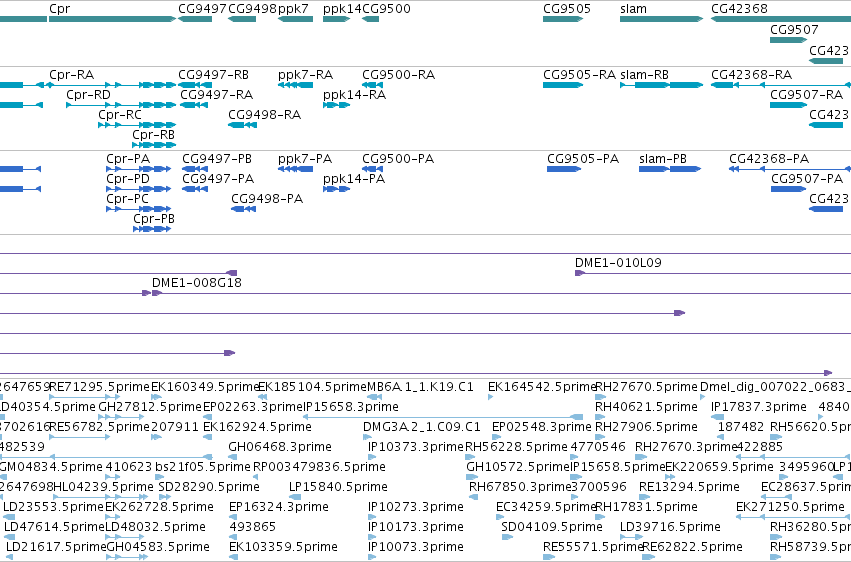
Task: Select cDNA IP17837.3prime
Action: pyautogui.click(x=717, y=417)
